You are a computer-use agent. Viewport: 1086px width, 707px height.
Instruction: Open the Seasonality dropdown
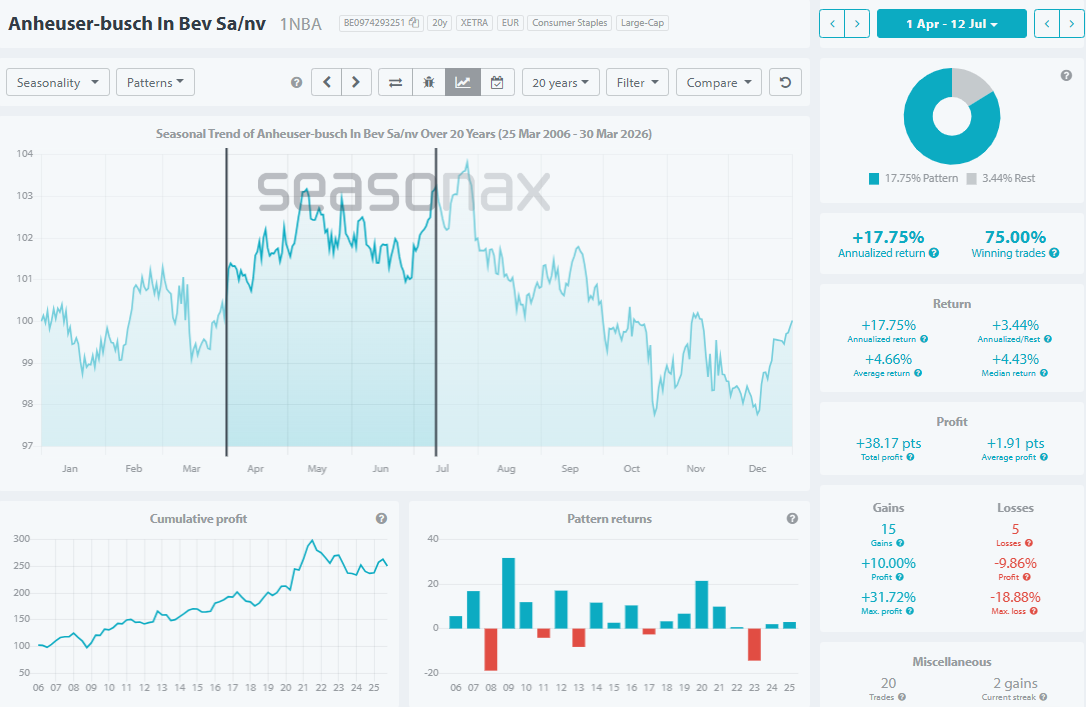pyautogui.click(x=58, y=82)
